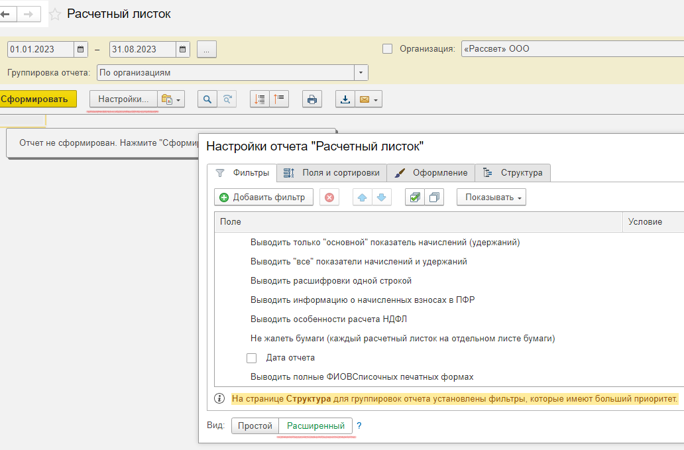Open help question mark near Вид
This screenshot has height=450, width=684.
pos(359,426)
